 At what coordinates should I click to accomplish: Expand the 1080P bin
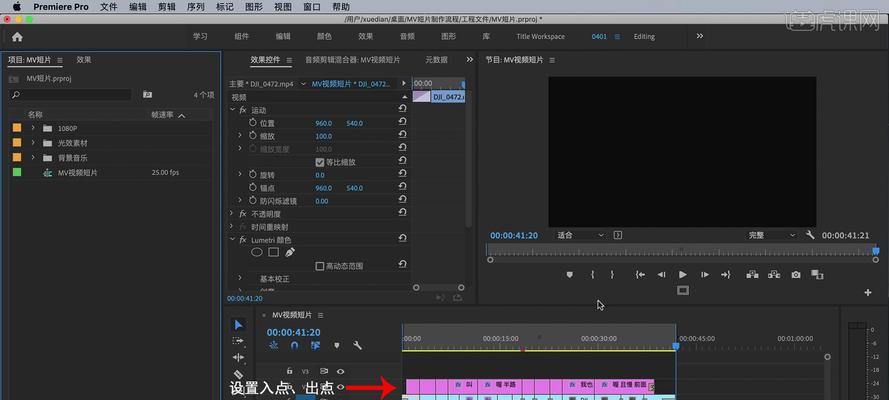pyautogui.click(x=33, y=128)
